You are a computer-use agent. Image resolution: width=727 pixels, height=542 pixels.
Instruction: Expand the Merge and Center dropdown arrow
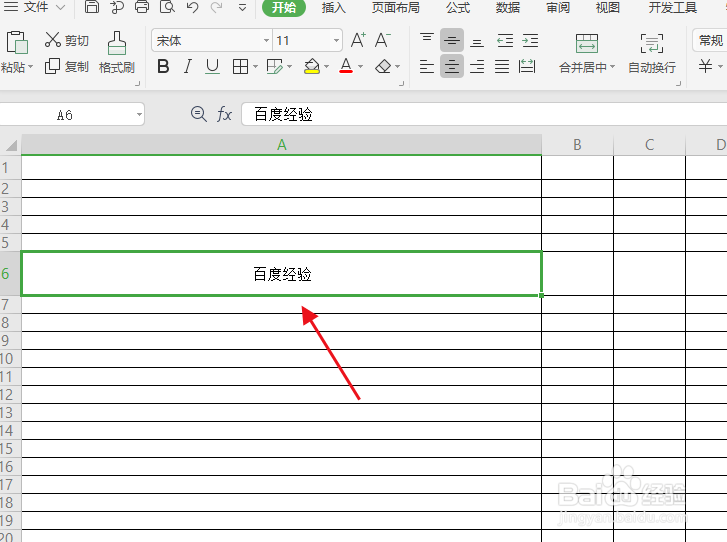coord(612,67)
